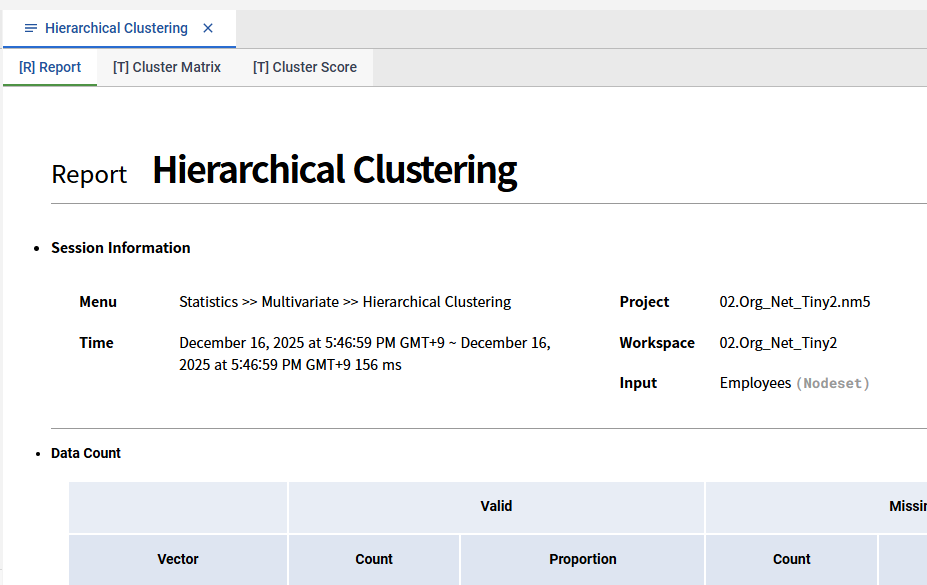Click the Input label

click(638, 383)
